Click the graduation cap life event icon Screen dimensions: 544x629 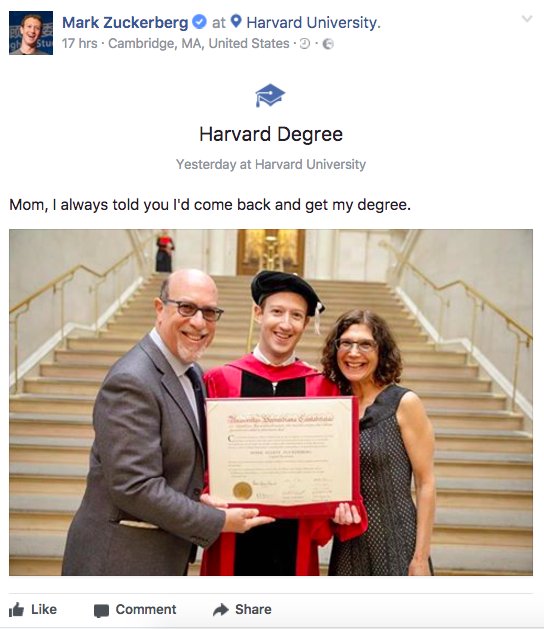(x=270, y=95)
